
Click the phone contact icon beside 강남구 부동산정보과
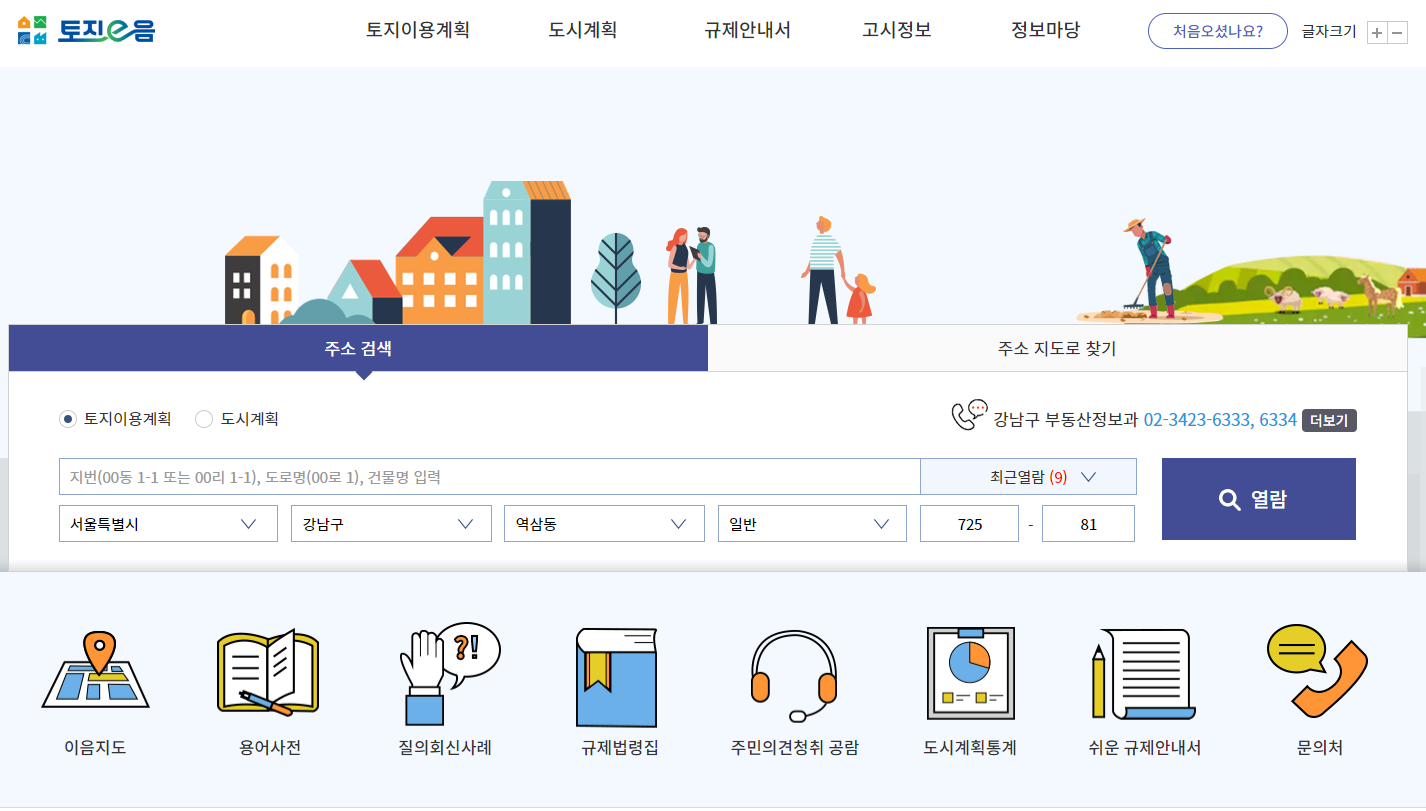tap(968, 415)
